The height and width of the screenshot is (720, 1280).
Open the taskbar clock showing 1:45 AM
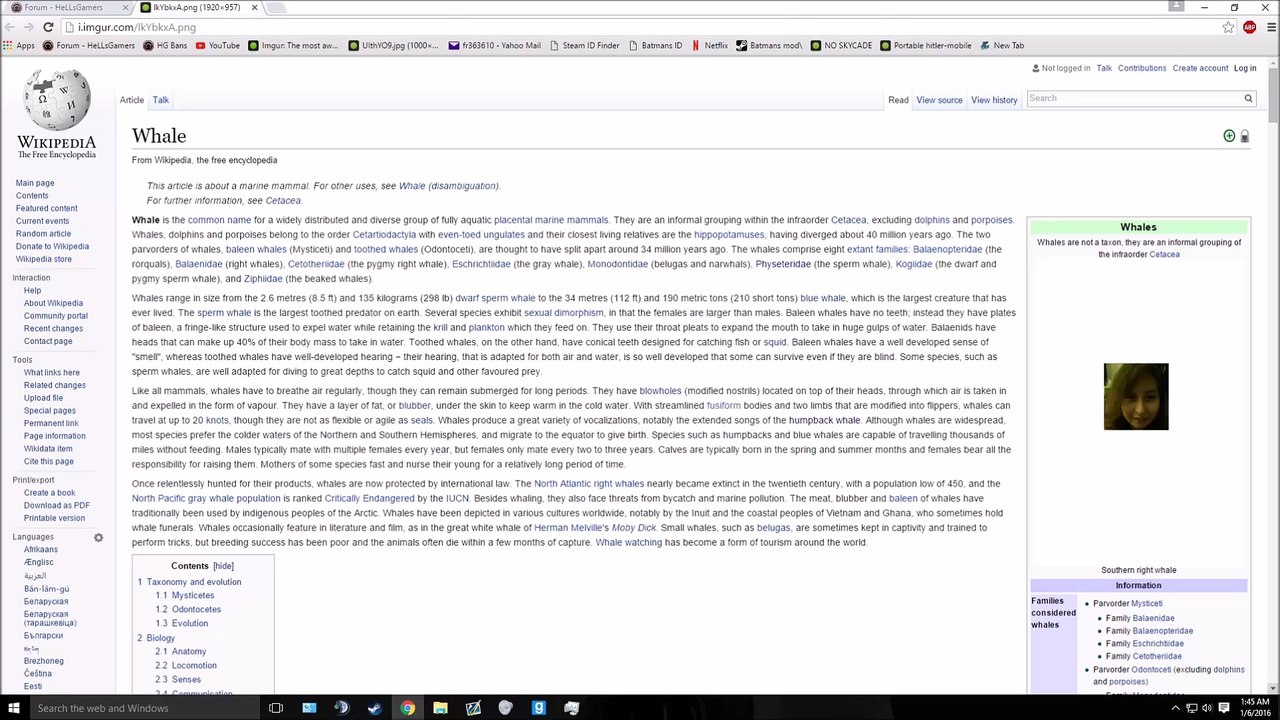pos(1256,708)
